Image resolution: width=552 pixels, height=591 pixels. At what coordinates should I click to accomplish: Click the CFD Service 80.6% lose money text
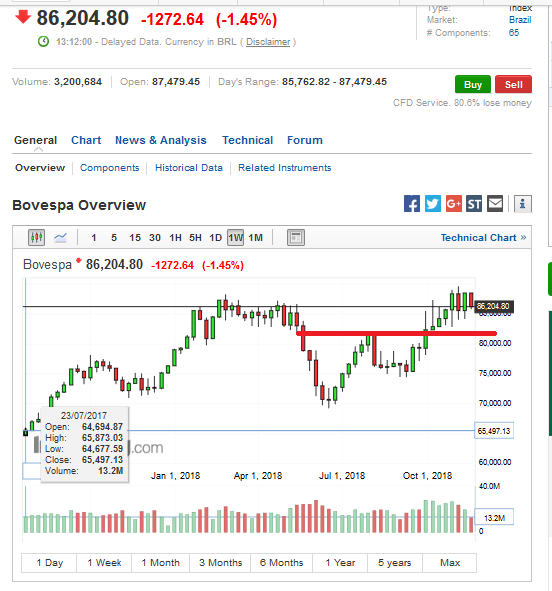pos(462,103)
